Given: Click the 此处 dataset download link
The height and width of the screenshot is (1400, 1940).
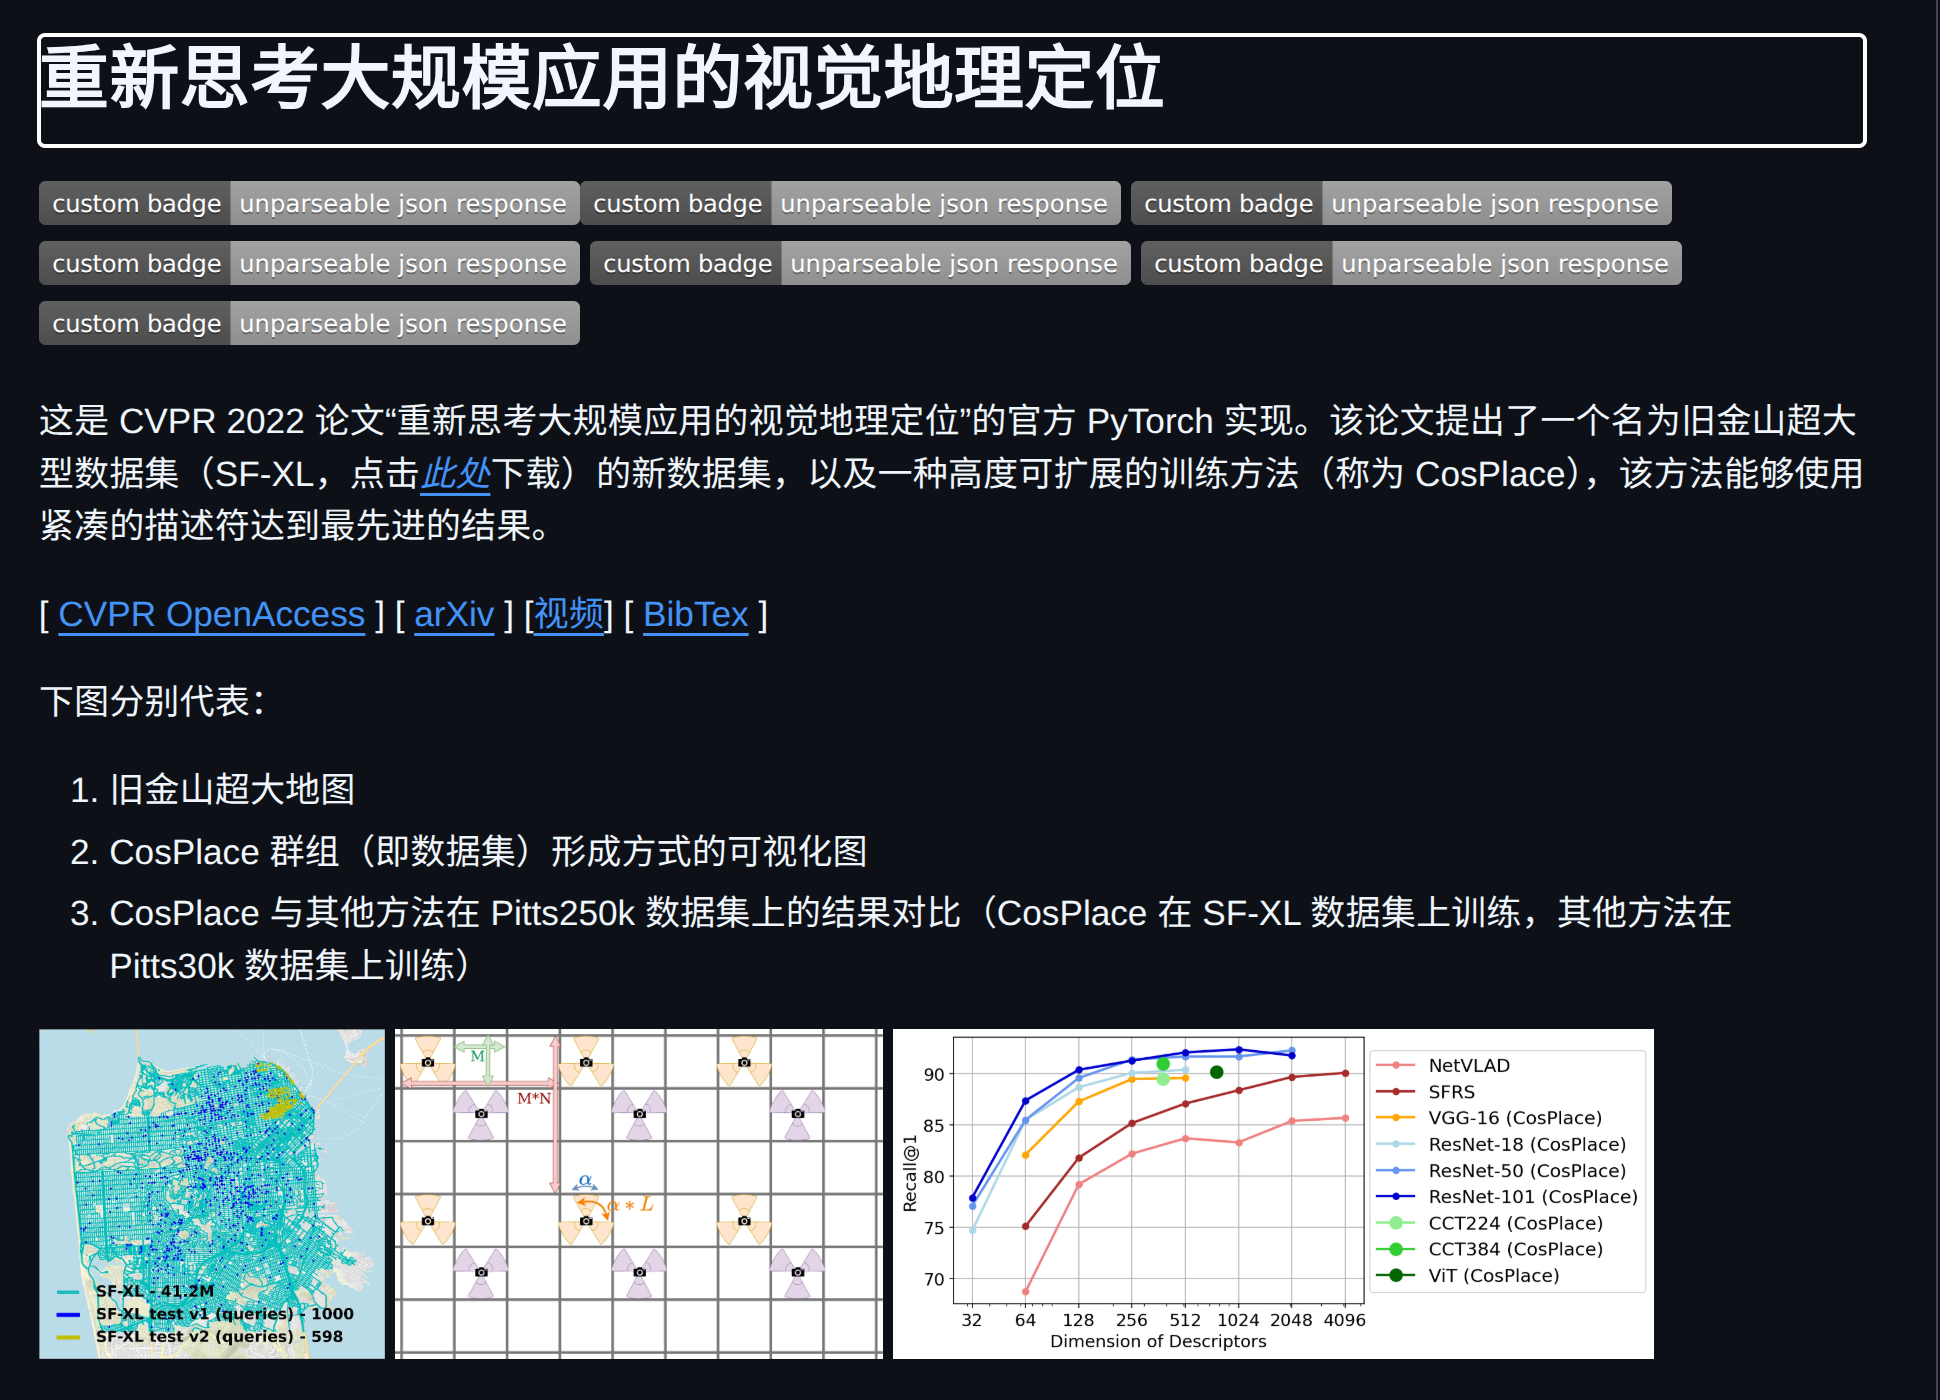Looking at the screenshot, I should [x=456, y=473].
